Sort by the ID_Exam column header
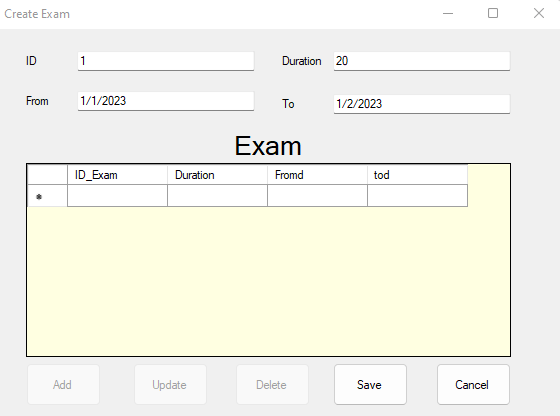 tap(118, 175)
